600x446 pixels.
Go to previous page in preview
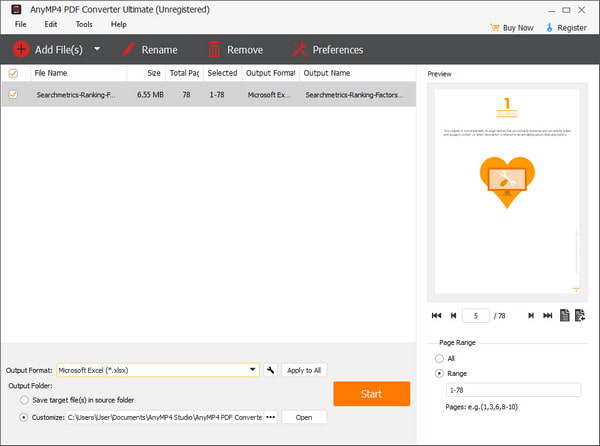click(x=453, y=316)
